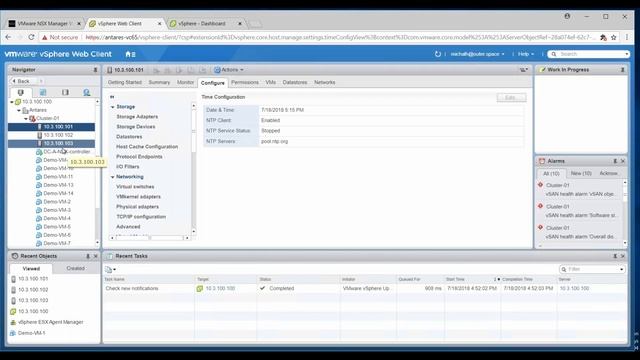Select the VMs and Templates navigator icon

43,92
